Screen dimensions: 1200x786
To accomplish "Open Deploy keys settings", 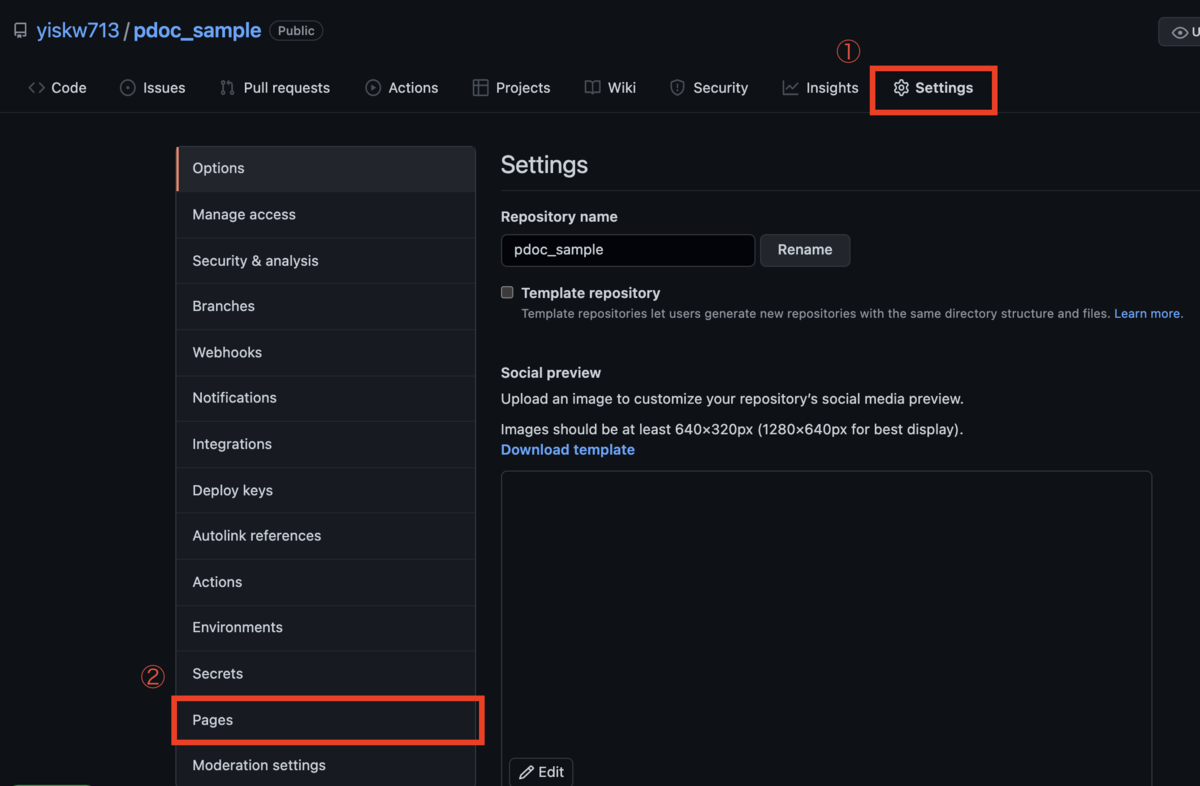I will tap(232, 490).
